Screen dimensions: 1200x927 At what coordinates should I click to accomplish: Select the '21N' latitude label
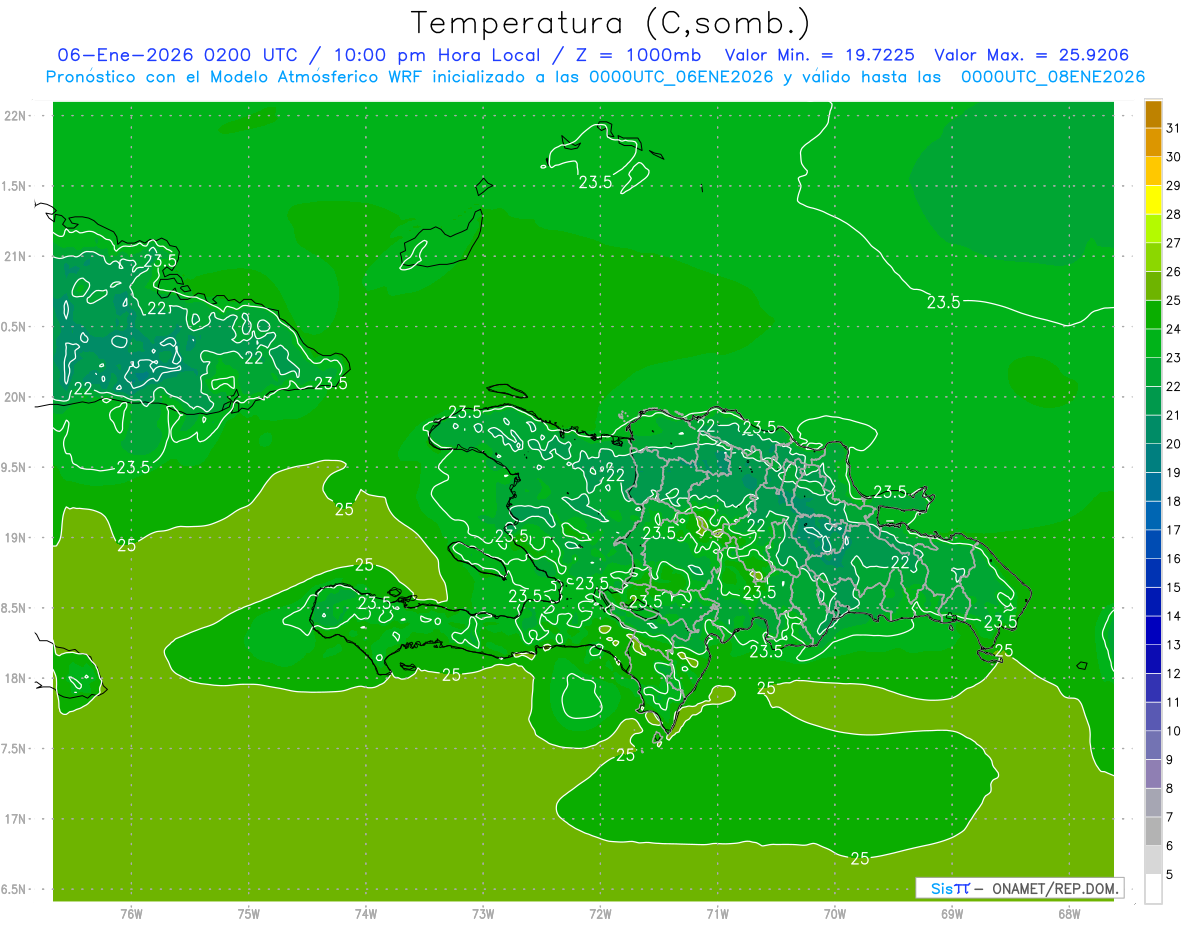click(16, 256)
